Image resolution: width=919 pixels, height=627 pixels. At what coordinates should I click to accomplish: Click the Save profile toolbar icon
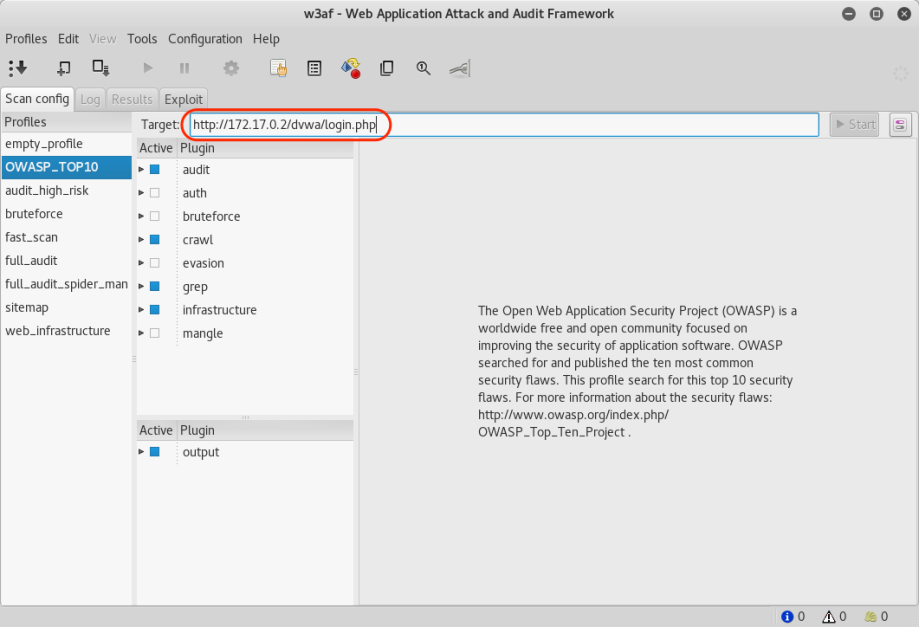101,68
